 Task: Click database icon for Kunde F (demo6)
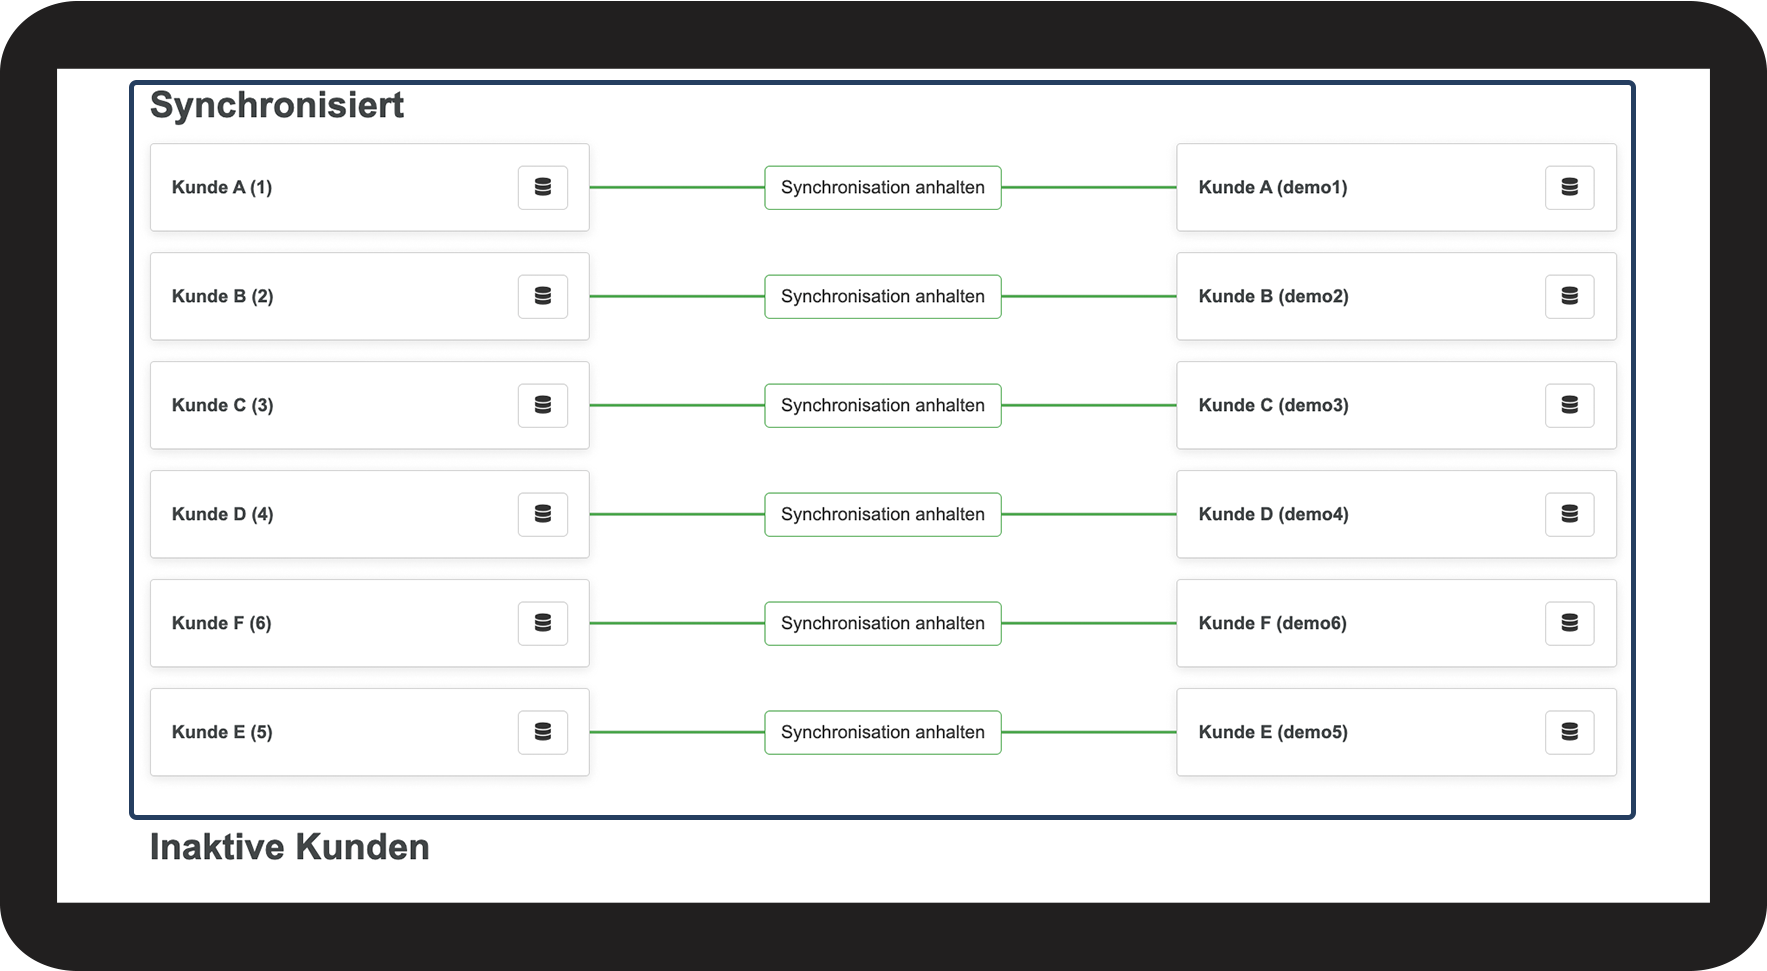click(1569, 624)
